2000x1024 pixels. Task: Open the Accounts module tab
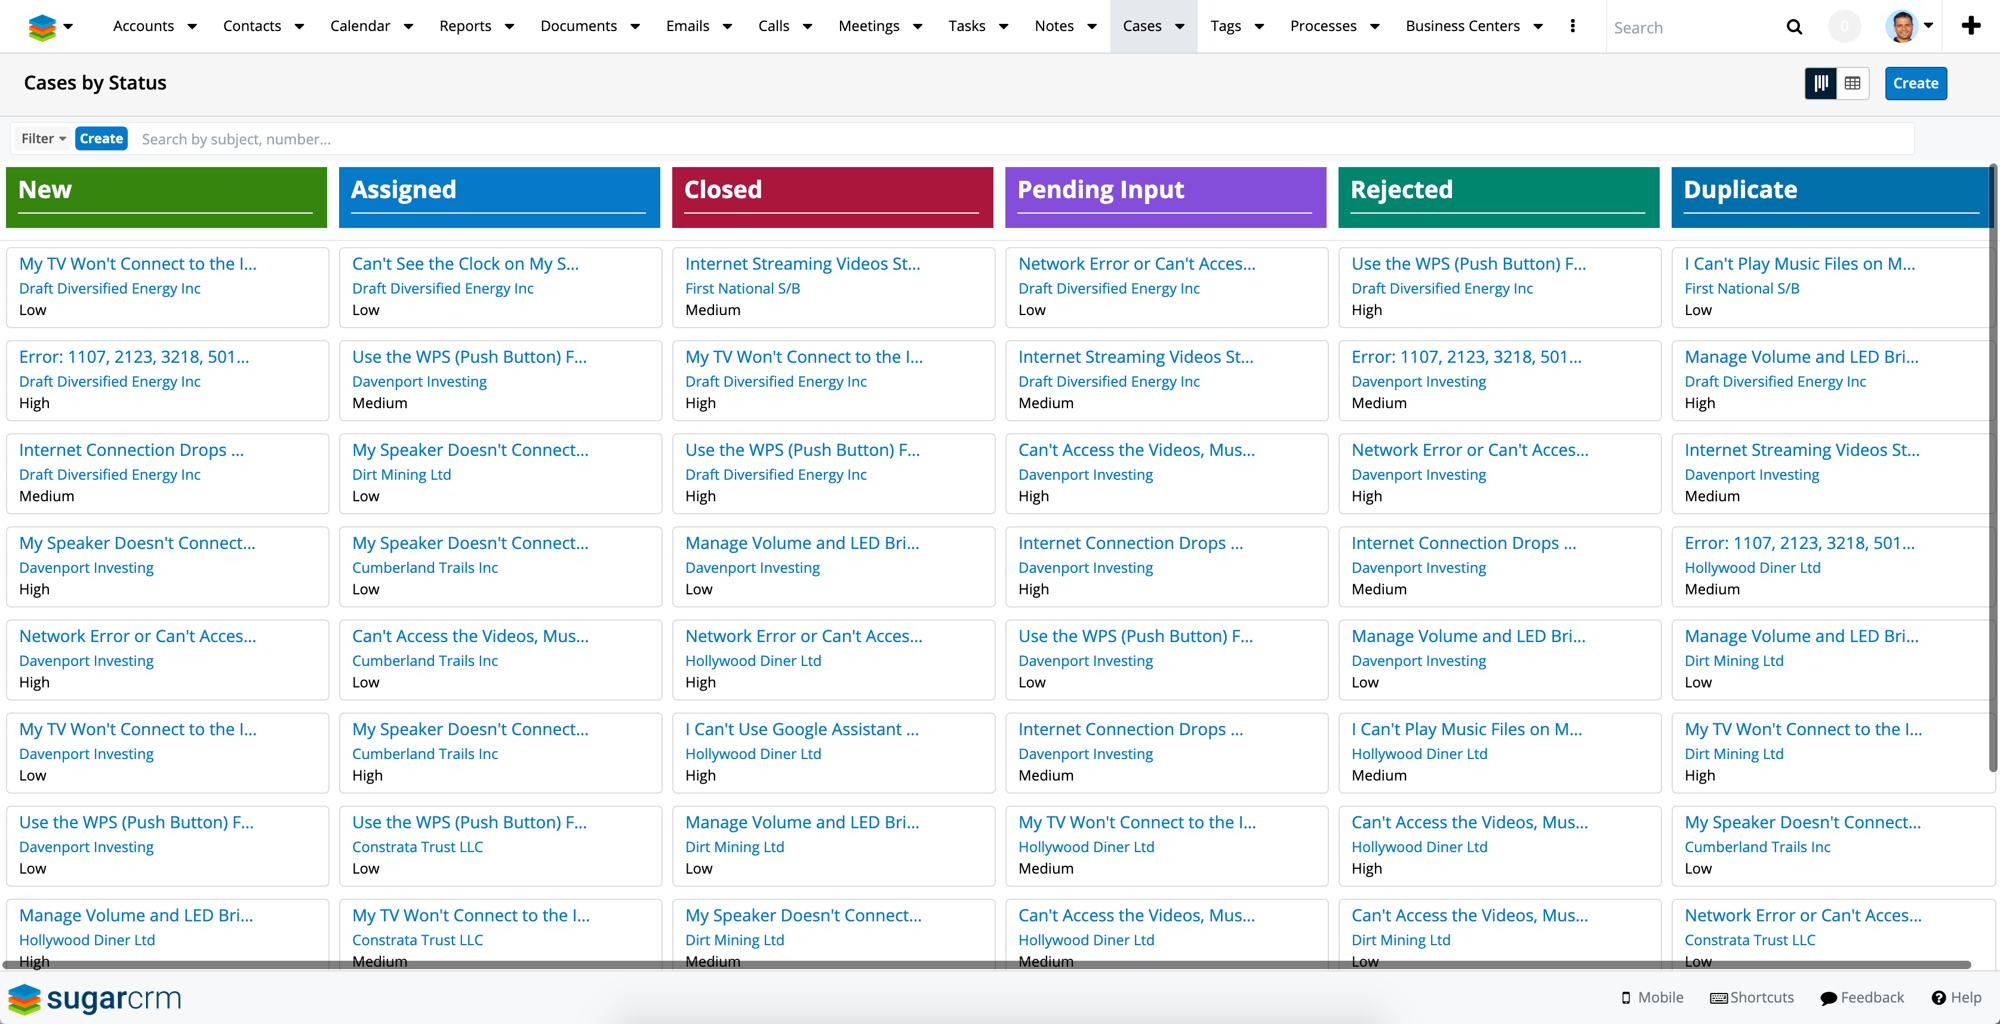pyautogui.click(x=143, y=26)
